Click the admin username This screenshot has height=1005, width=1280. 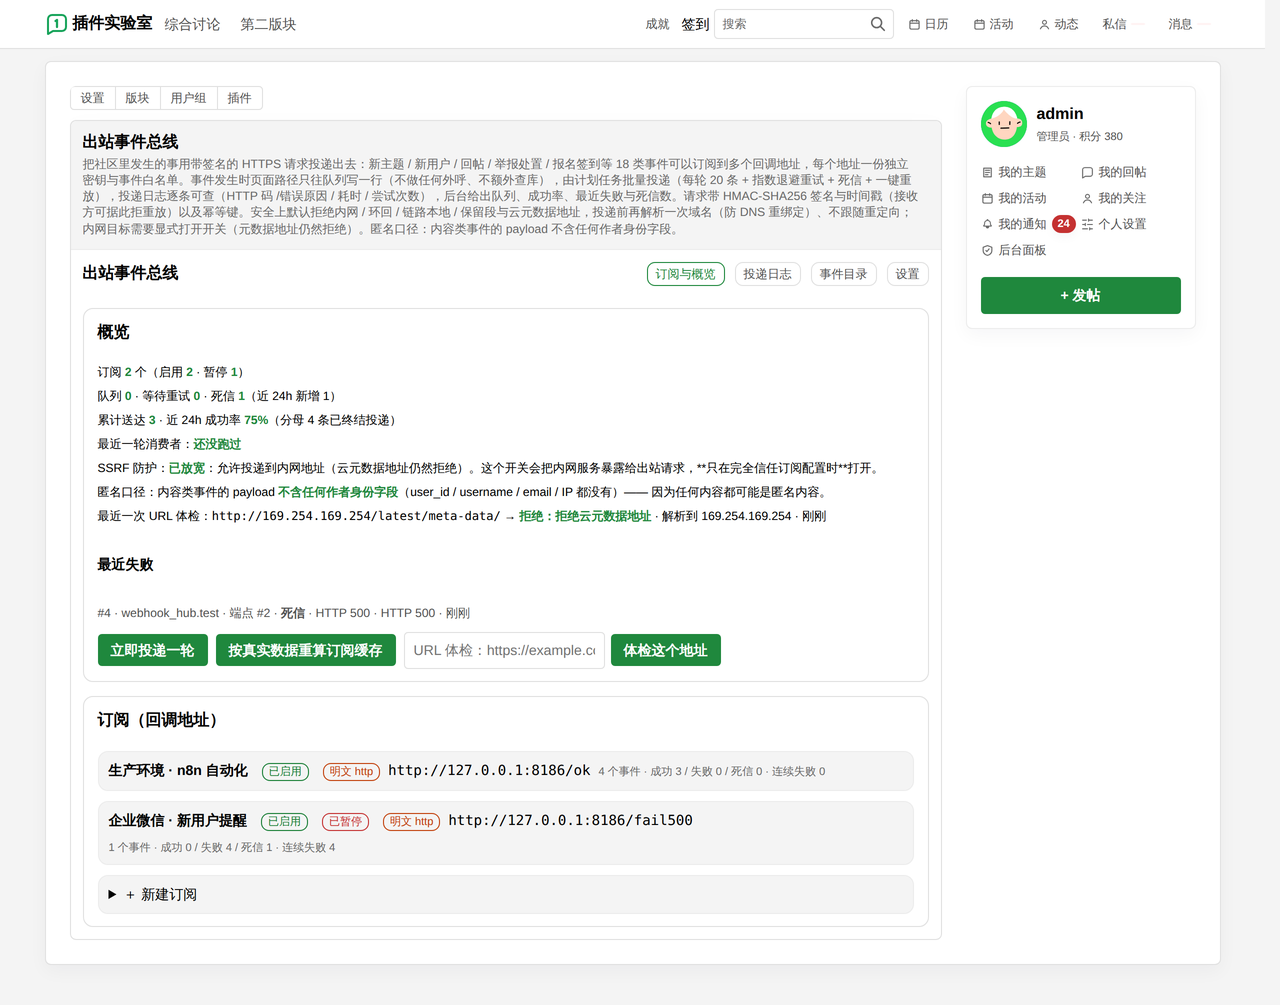point(1060,114)
